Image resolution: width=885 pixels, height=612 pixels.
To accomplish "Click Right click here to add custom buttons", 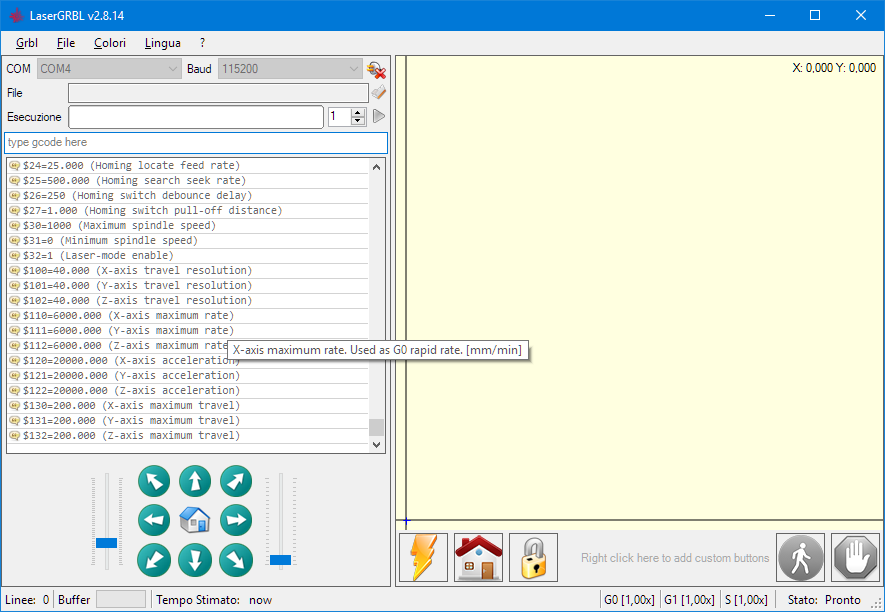I will tap(675, 558).
